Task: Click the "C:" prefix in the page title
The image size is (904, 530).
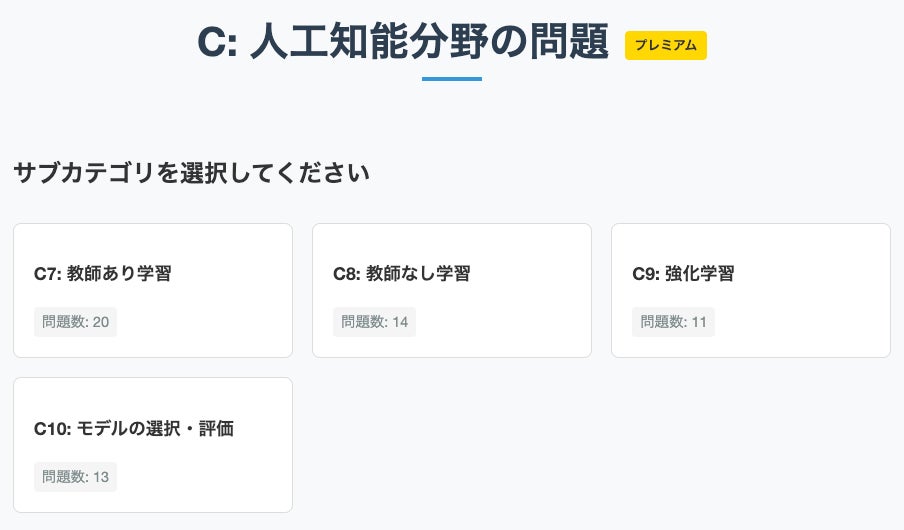Action: tap(217, 44)
